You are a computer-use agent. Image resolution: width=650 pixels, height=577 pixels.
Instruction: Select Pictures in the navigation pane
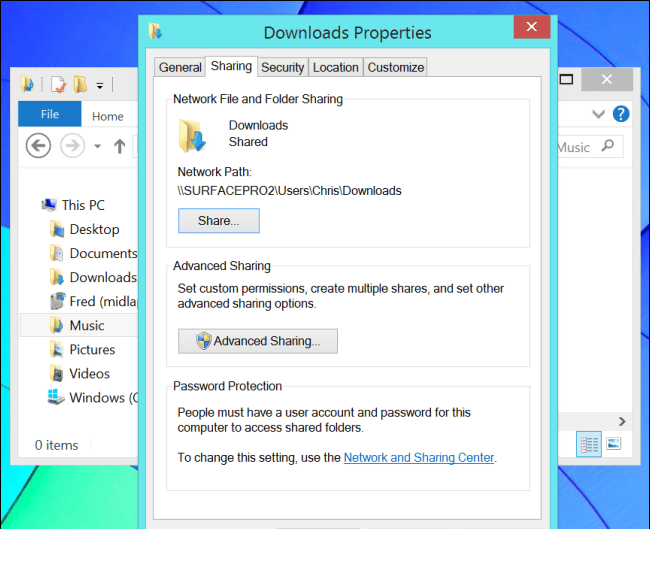click(x=92, y=349)
